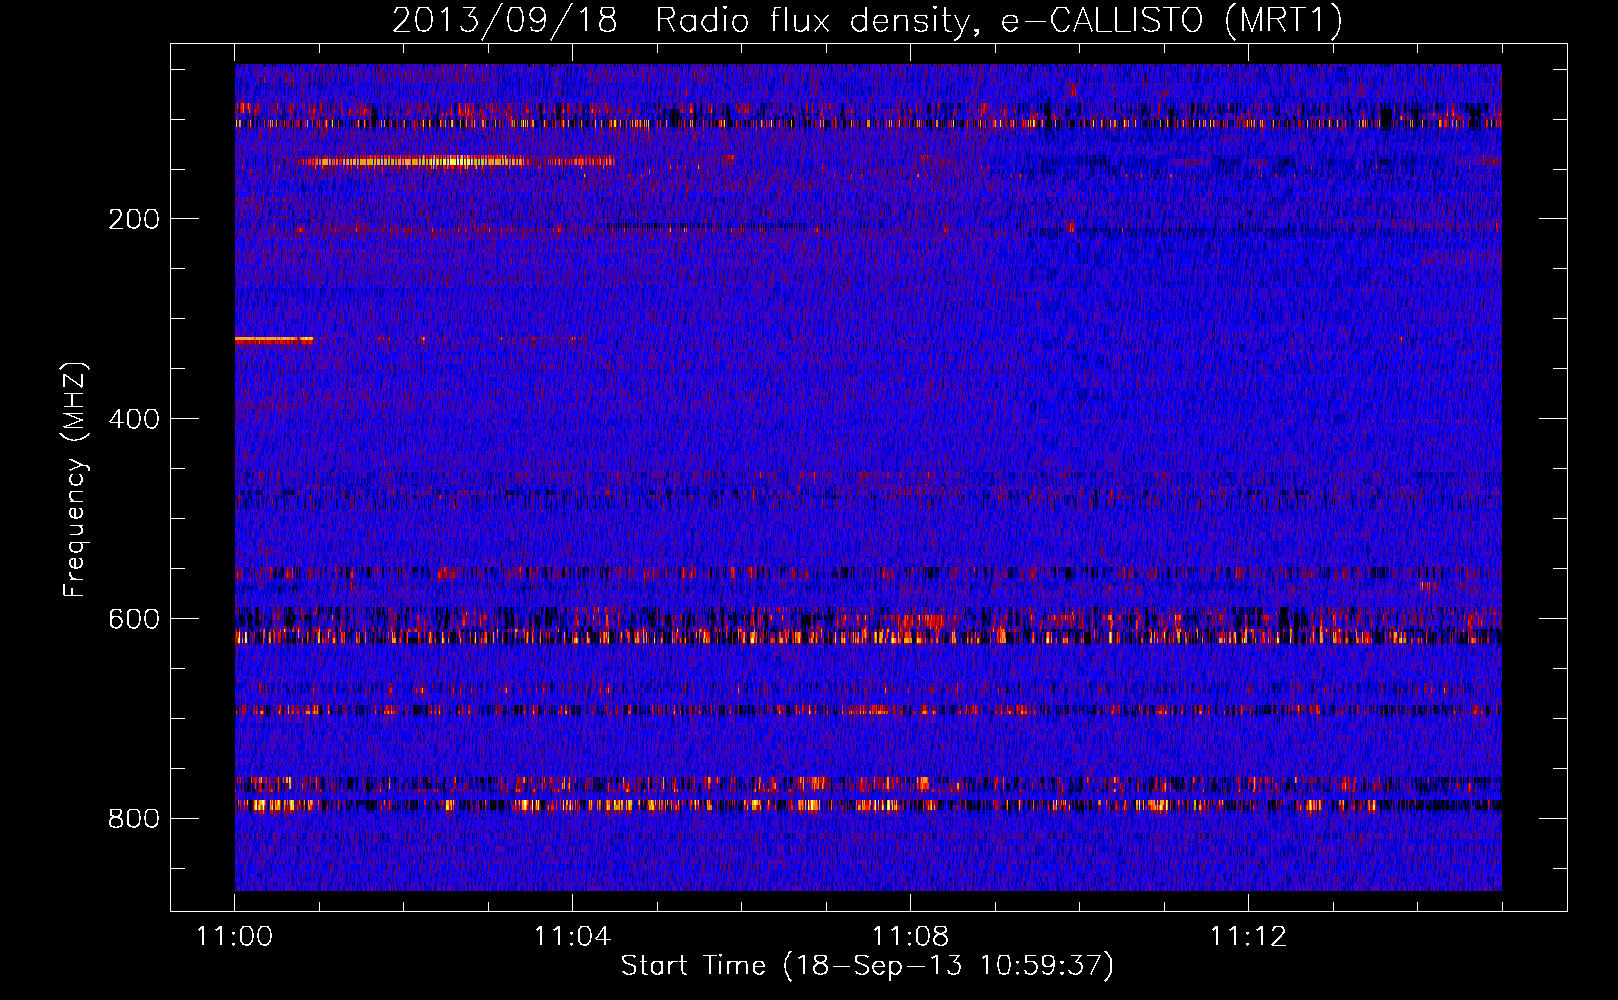Click the 11:04 time axis label
1618x1000 pixels.
pos(572,937)
